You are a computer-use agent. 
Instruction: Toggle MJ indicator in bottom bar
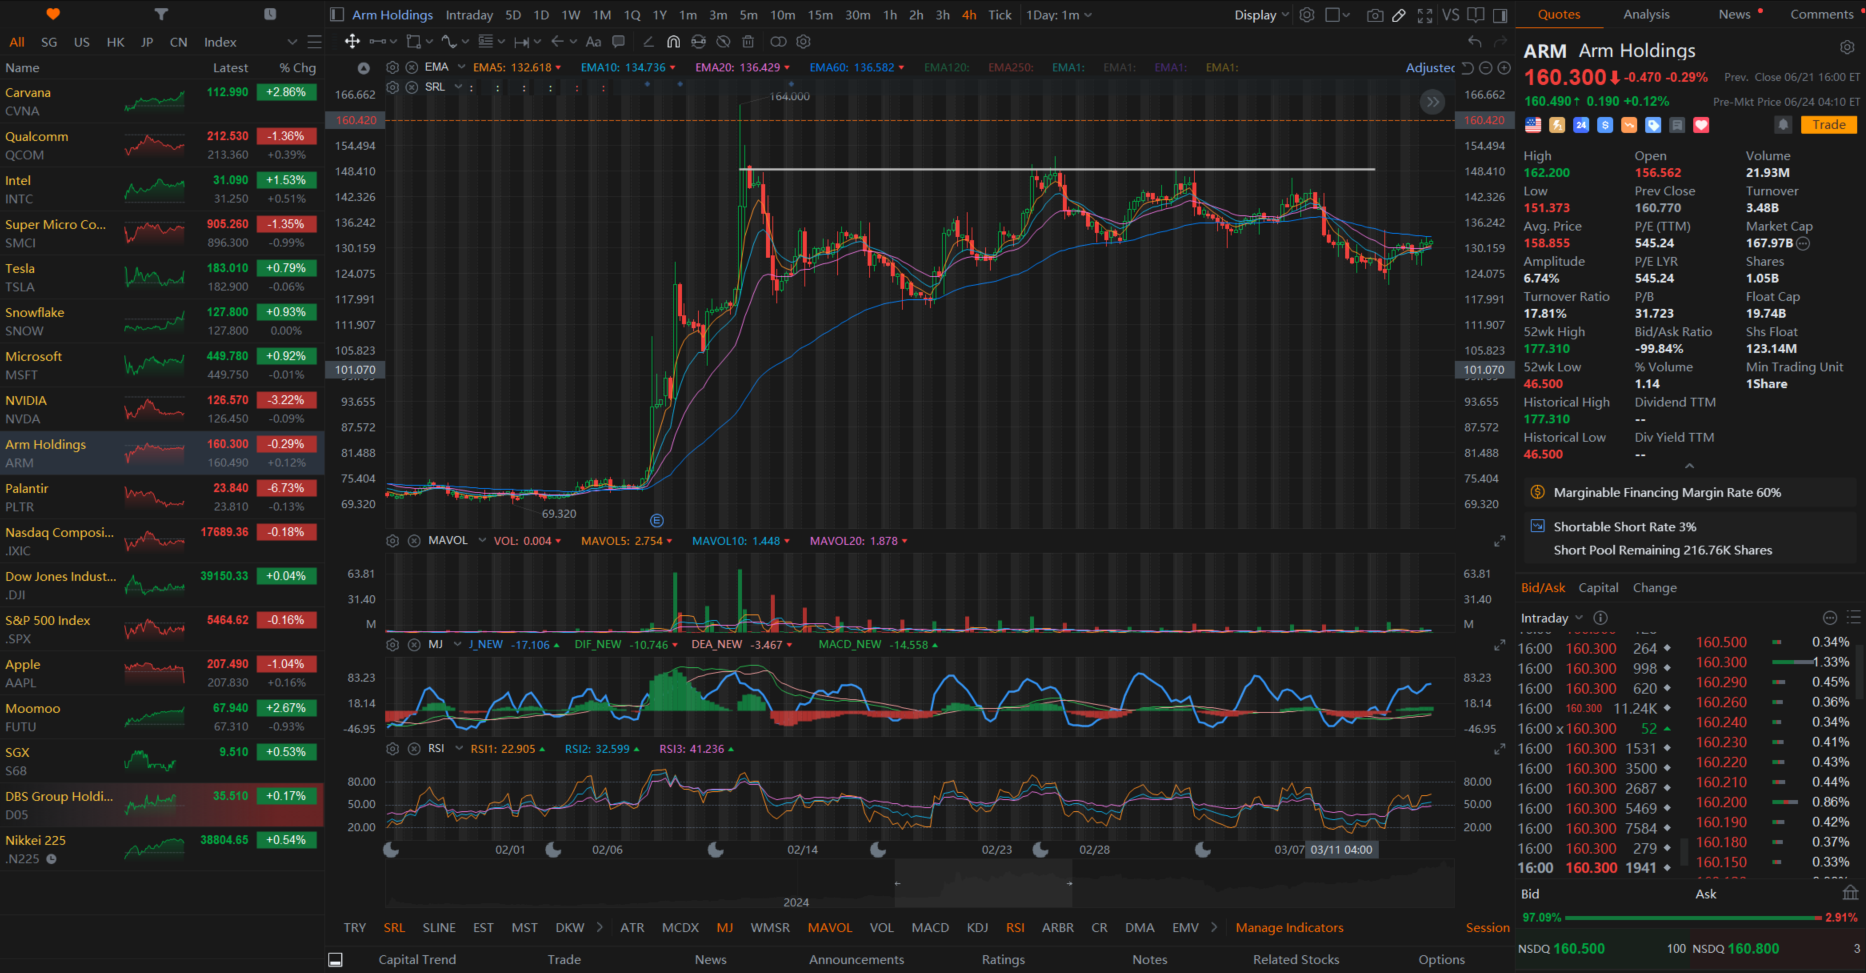click(x=725, y=928)
